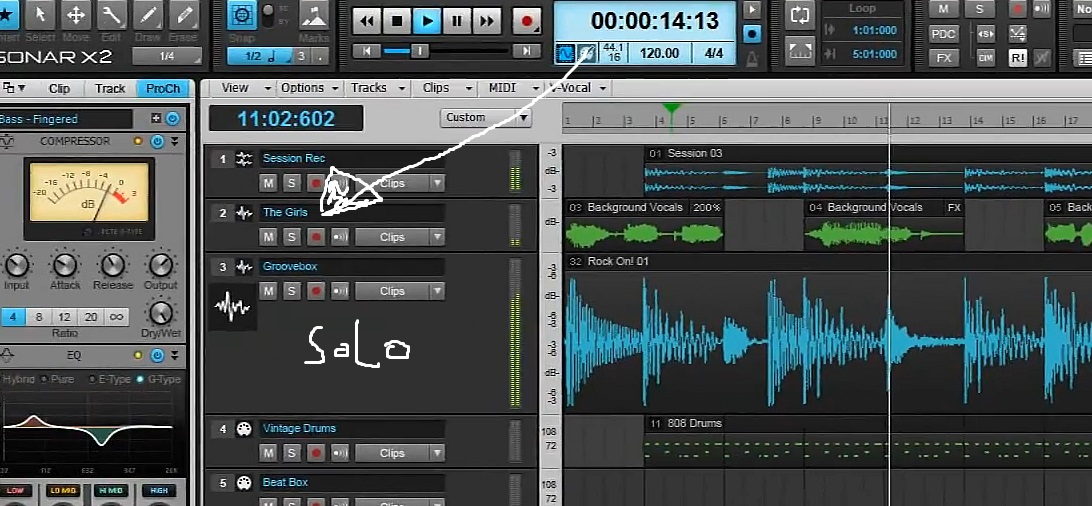
Task: Click the audio engine waveform icon
Action: [x=566, y=54]
